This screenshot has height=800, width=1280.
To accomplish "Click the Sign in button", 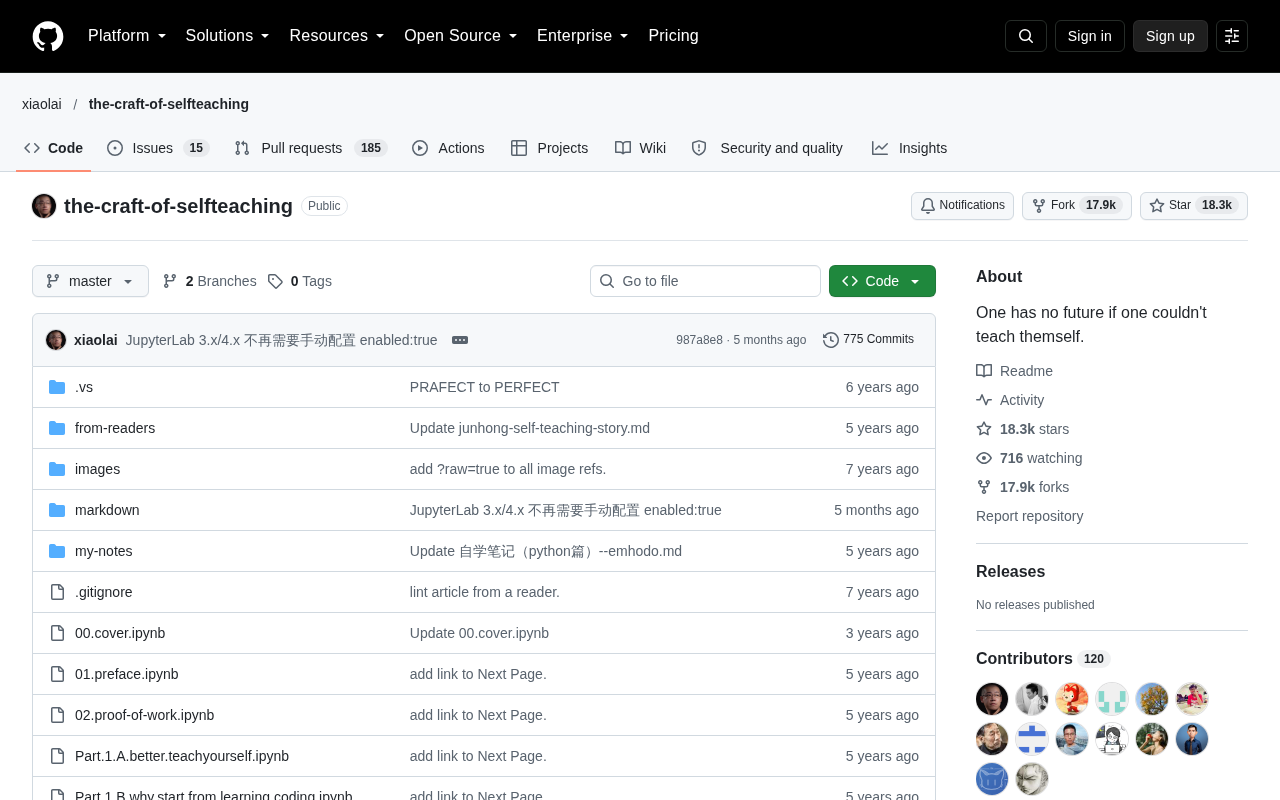I will click(1090, 36).
